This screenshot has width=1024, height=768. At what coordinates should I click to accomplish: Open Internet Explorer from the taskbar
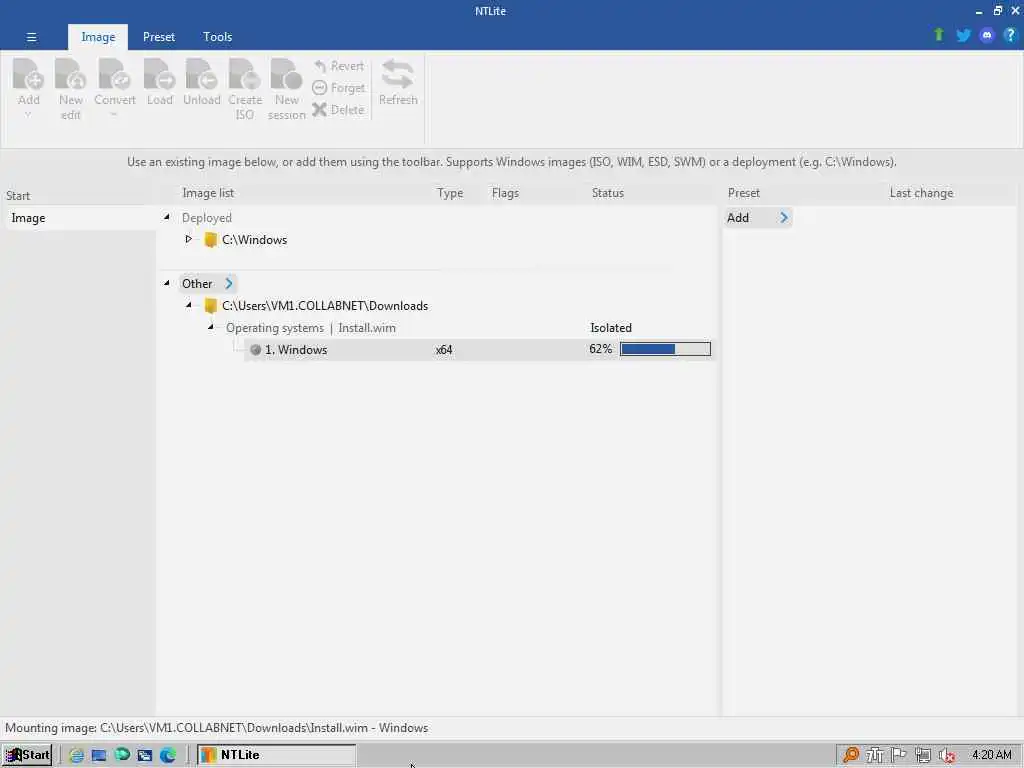[76, 755]
